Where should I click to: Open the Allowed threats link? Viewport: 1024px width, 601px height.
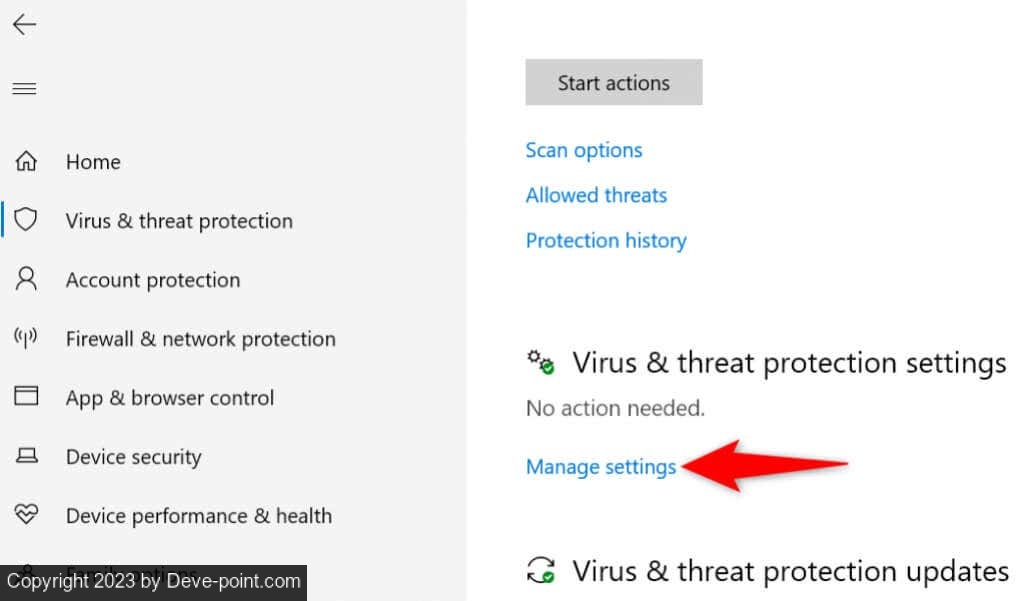(x=596, y=195)
